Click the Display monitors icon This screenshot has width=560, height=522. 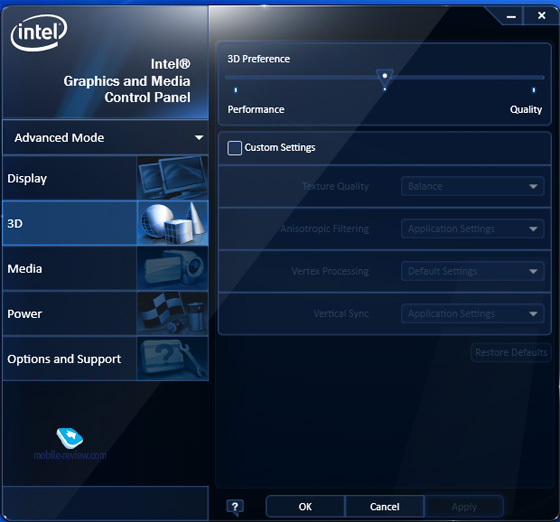[172, 178]
